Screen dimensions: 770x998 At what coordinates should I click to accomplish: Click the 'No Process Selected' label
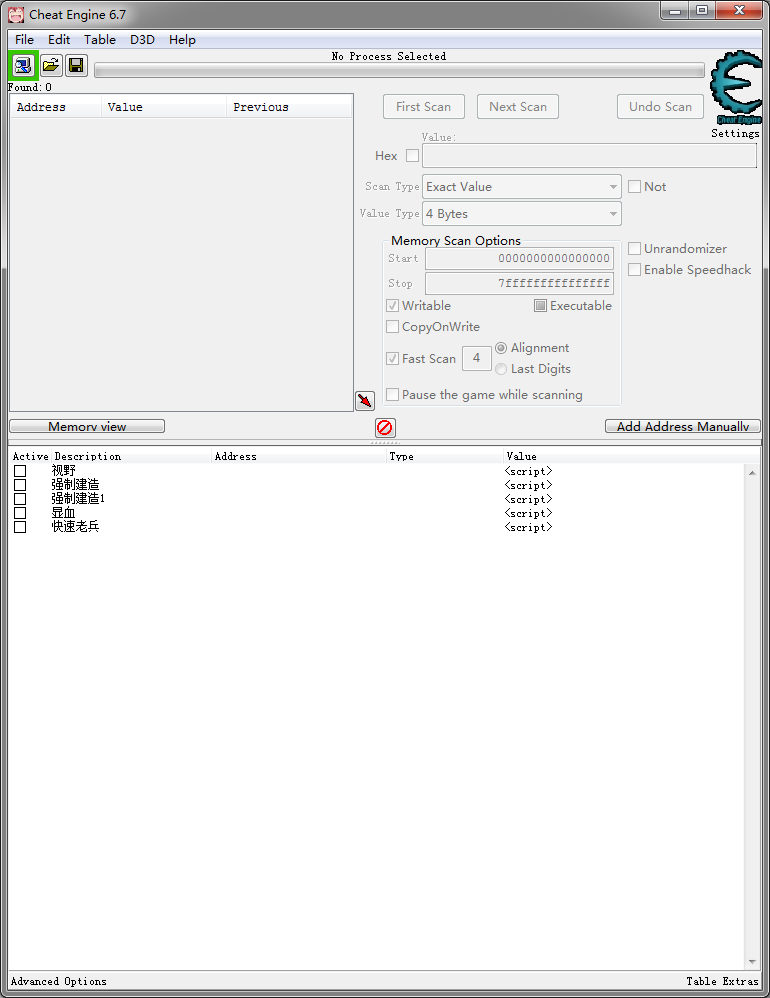389,56
